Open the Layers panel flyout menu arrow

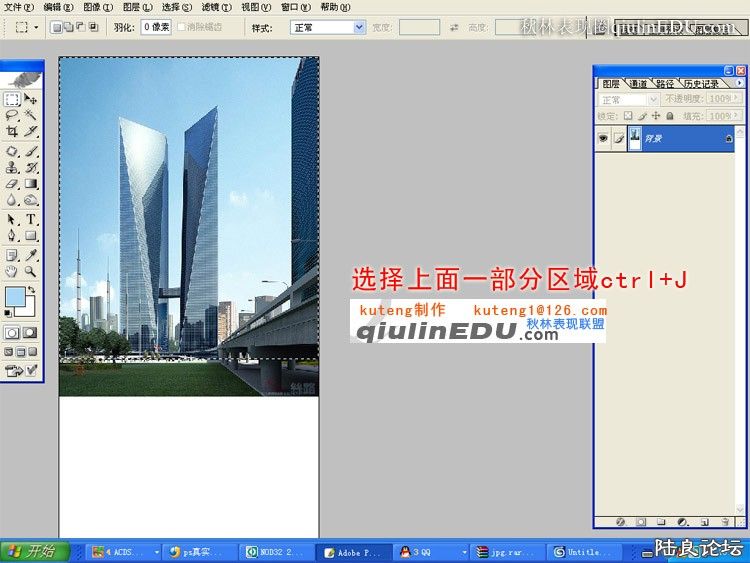(x=740, y=84)
